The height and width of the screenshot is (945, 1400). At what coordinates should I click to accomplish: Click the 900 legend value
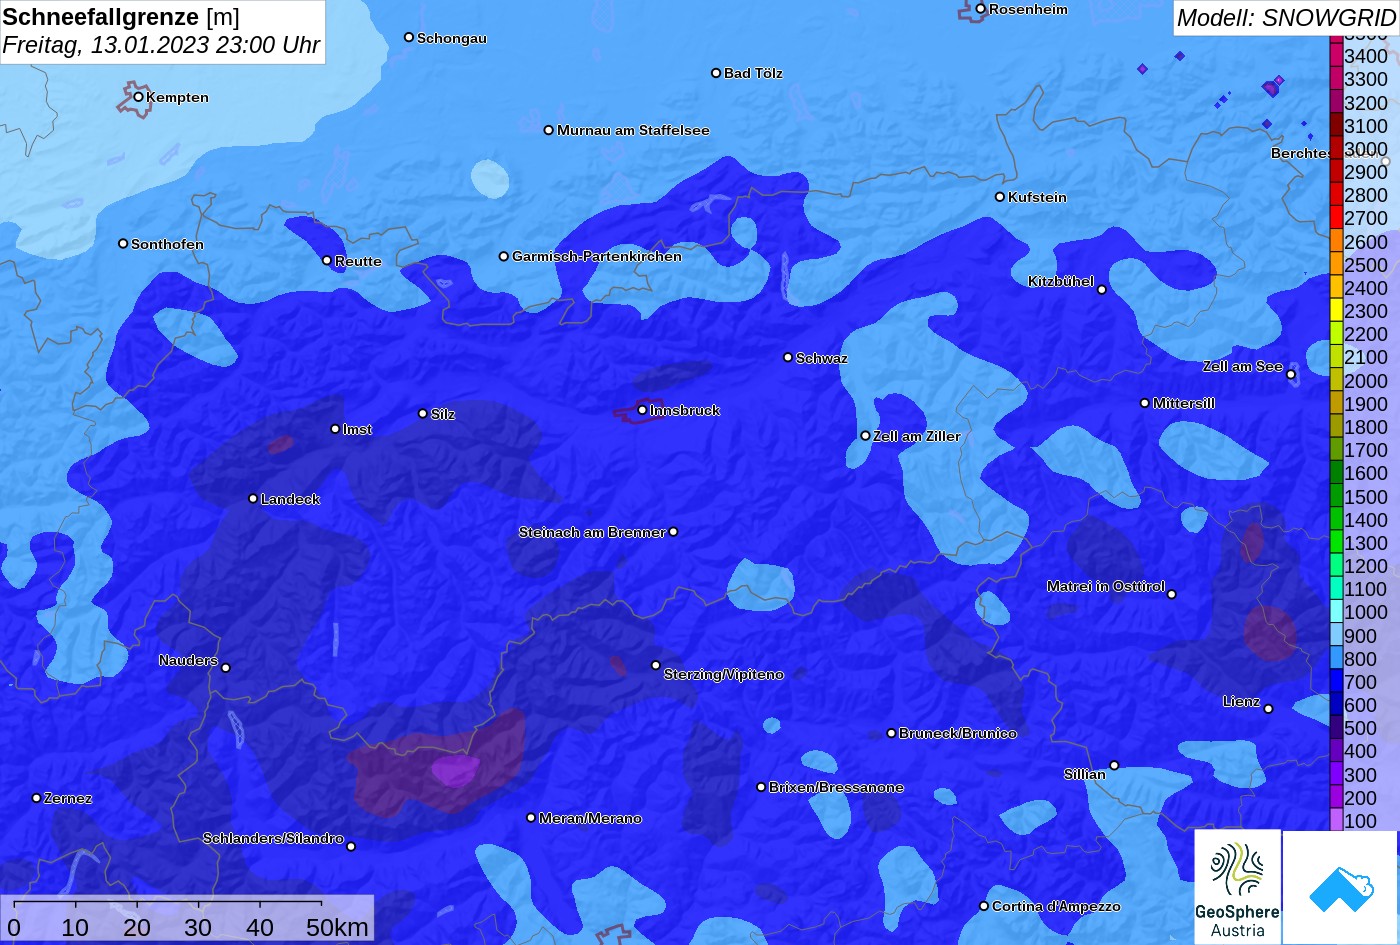point(1360,636)
